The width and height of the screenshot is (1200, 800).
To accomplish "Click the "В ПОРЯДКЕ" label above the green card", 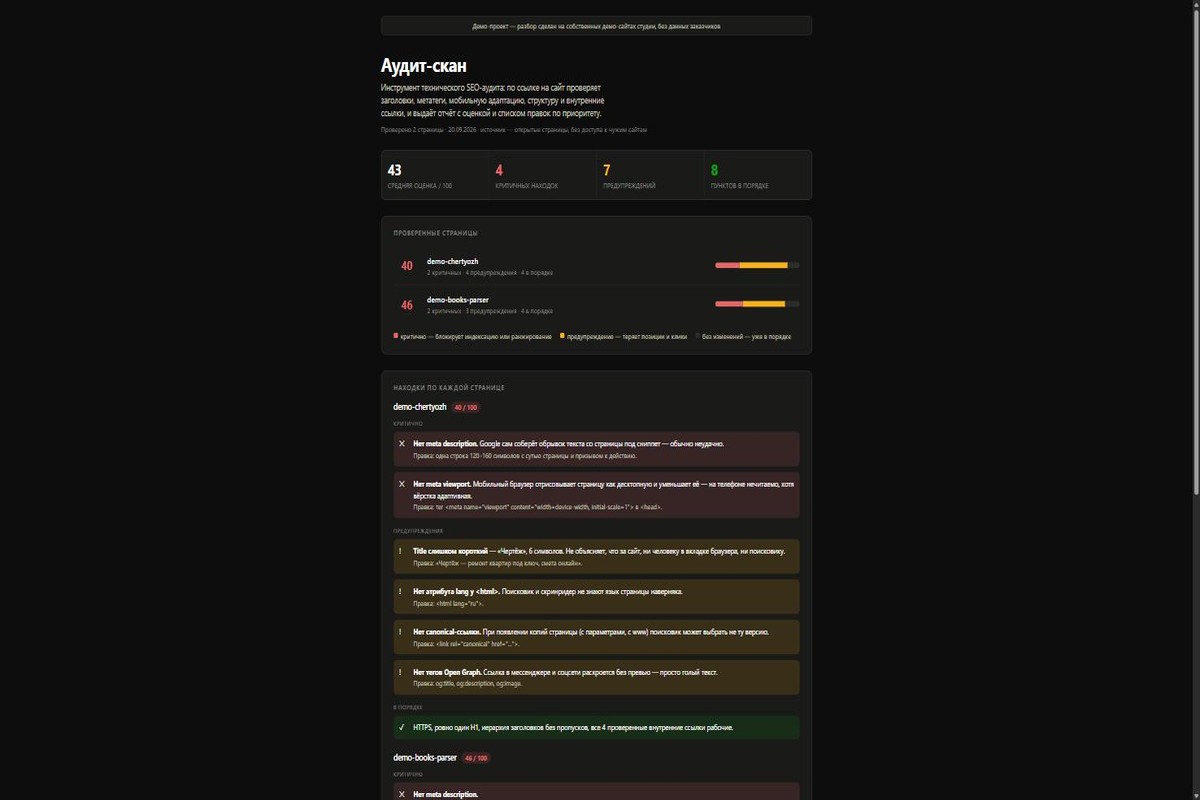I will [408, 707].
